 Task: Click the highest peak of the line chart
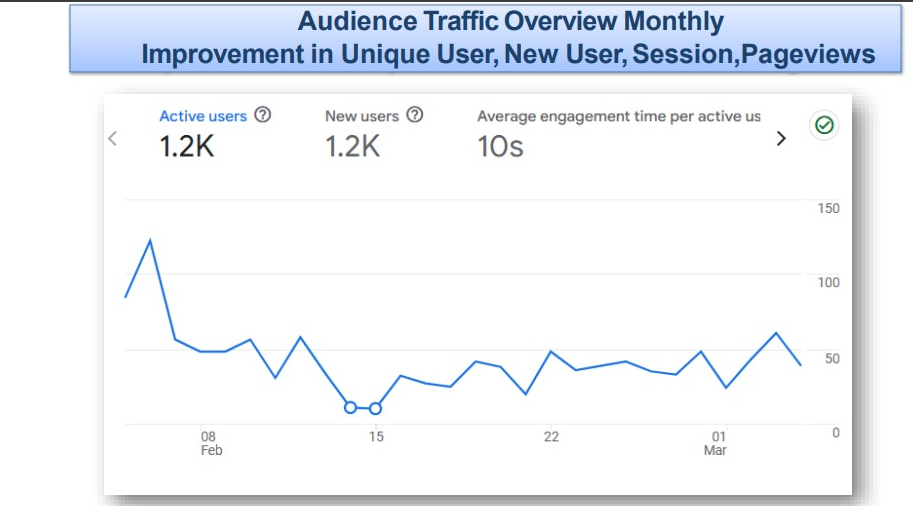150,240
